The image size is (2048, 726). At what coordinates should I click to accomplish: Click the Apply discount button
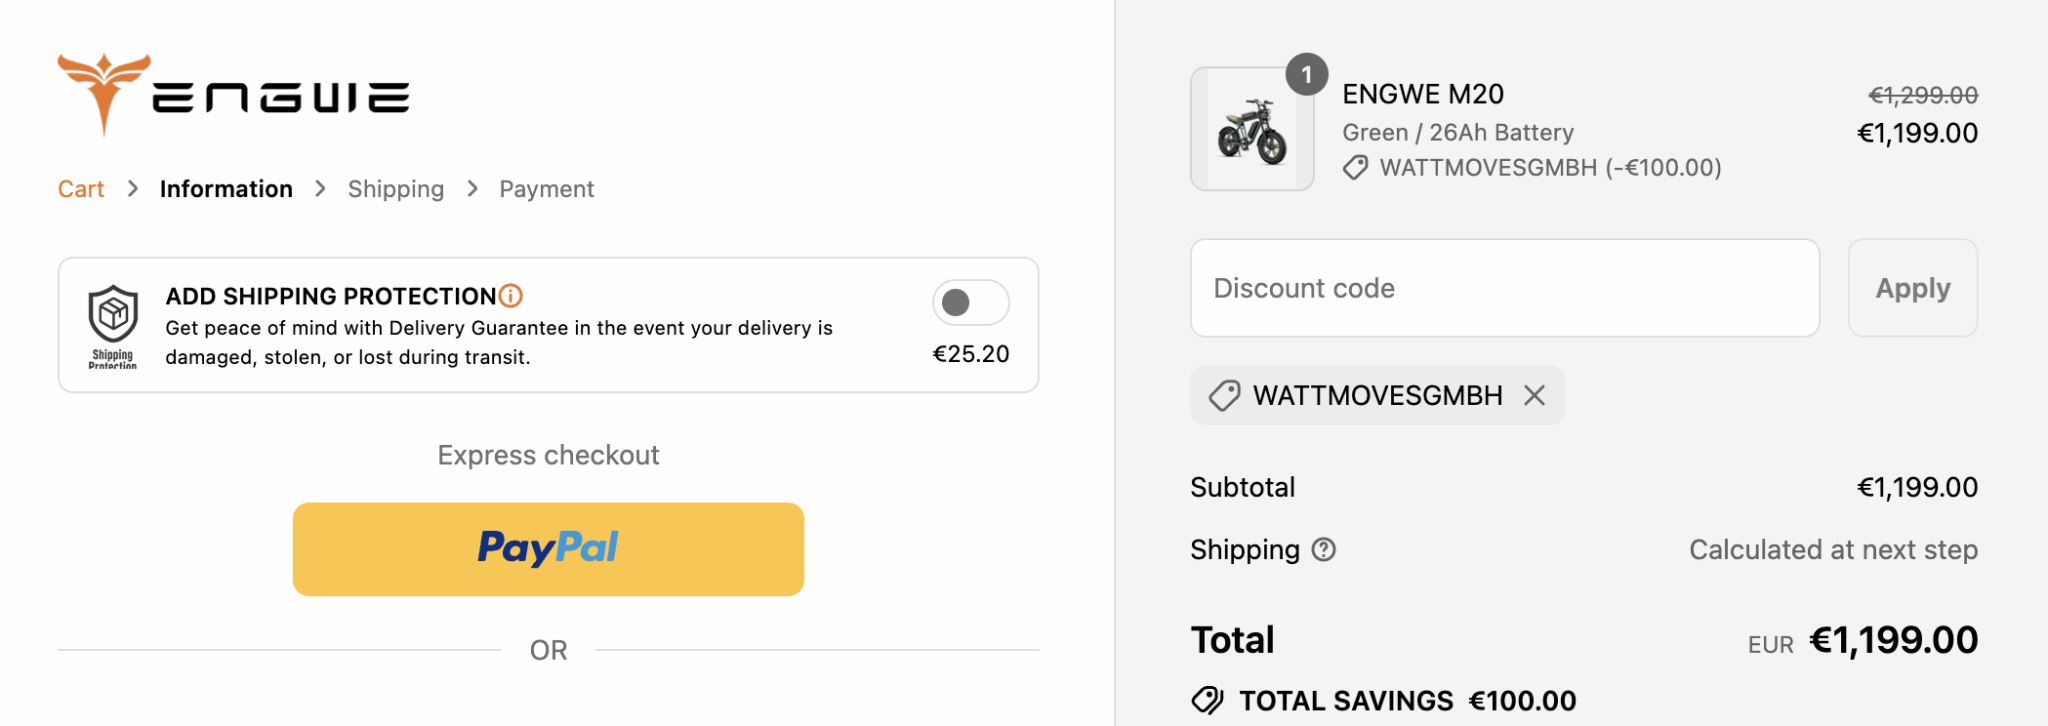pyautogui.click(x=1913, y=288)
